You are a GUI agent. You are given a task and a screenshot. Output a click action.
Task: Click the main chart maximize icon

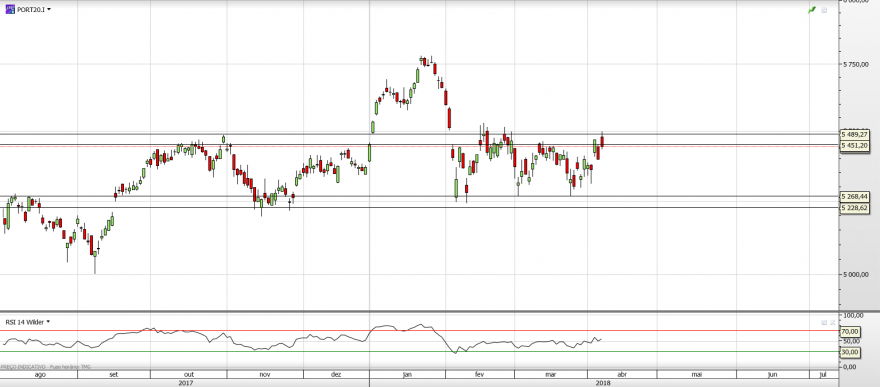pyautogui.click(x=824, y=10)
